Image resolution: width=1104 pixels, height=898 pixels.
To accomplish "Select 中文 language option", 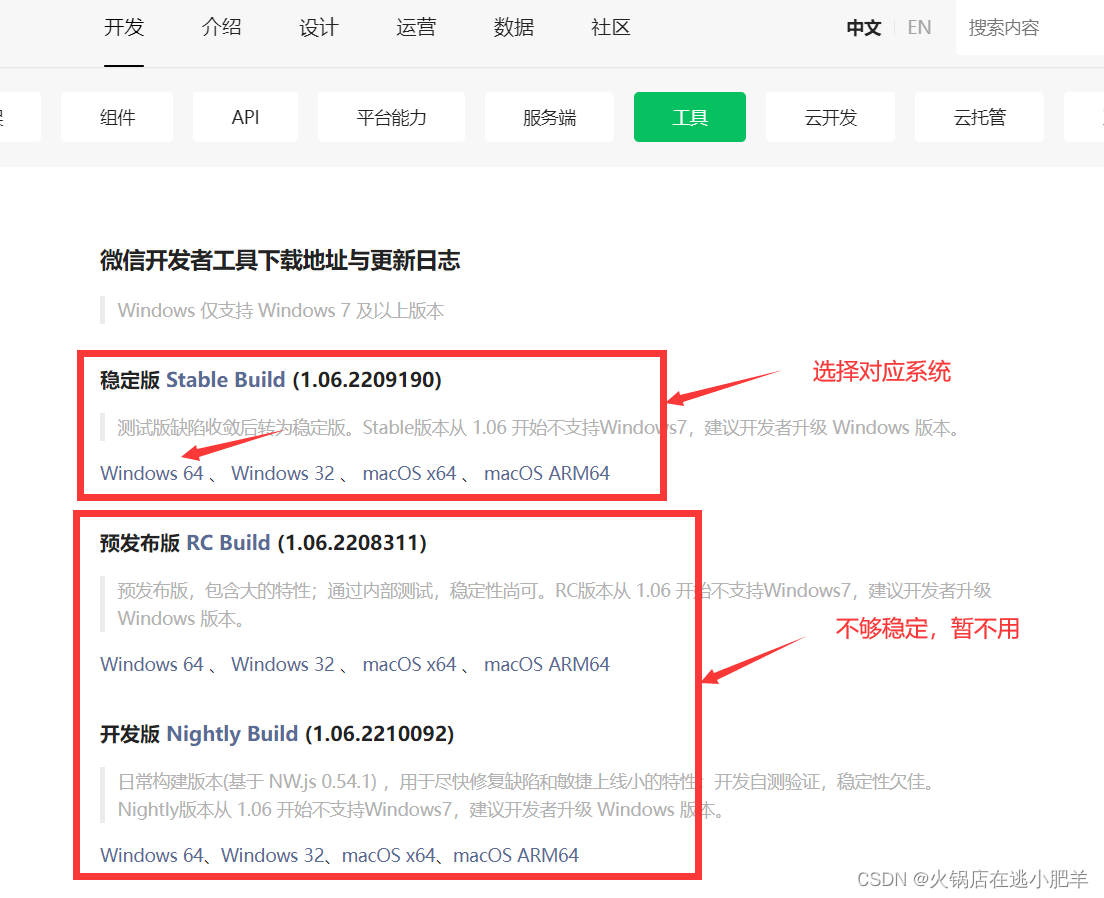I will [x=864, y=27].
